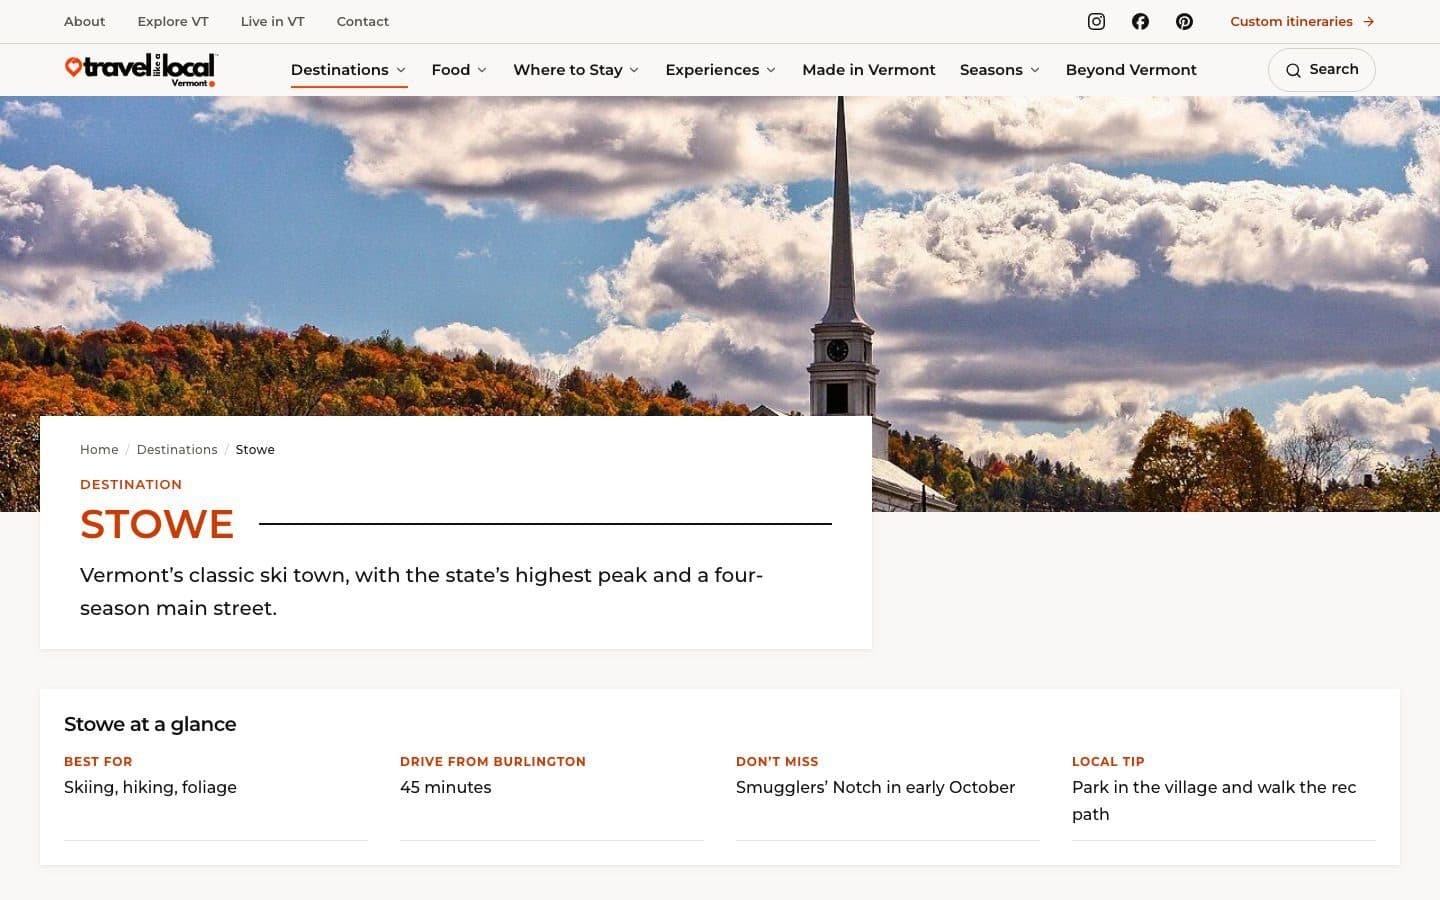Open the Live in VT link

pyautogui.click(x=272, y=21)
